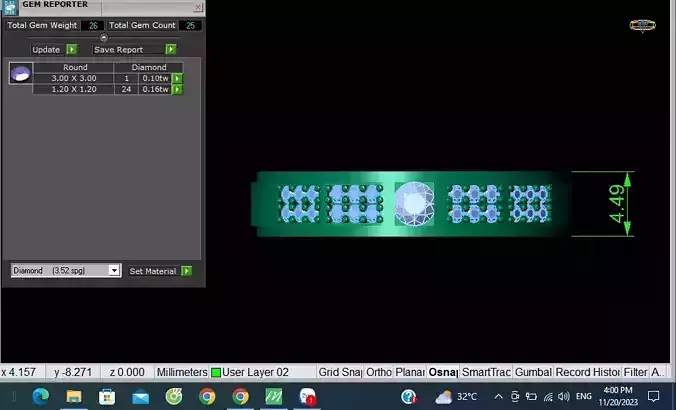Toggle Gumball in status bar
The height and width of the screenshot is (410, 676).
(533, 372)
